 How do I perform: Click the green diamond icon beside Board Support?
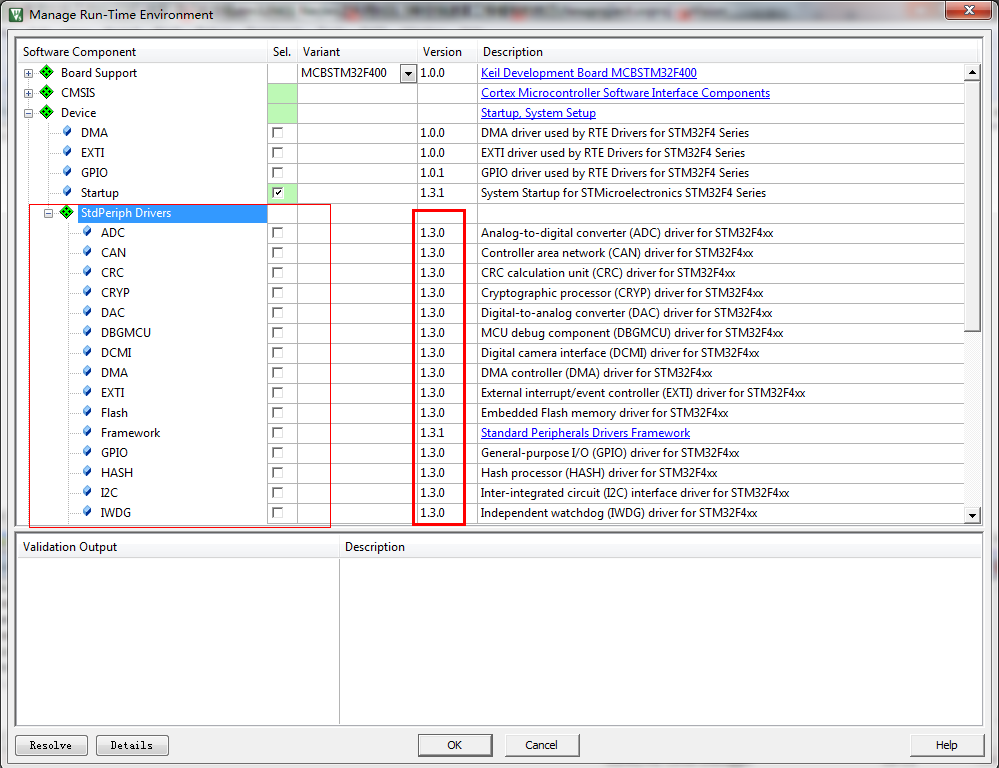point(47,72)
